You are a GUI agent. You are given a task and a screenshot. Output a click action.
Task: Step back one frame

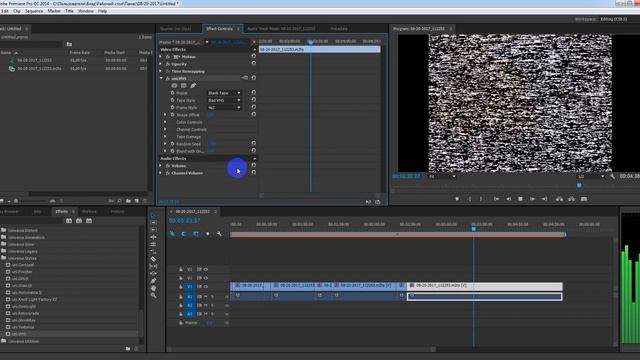(509, 199)
